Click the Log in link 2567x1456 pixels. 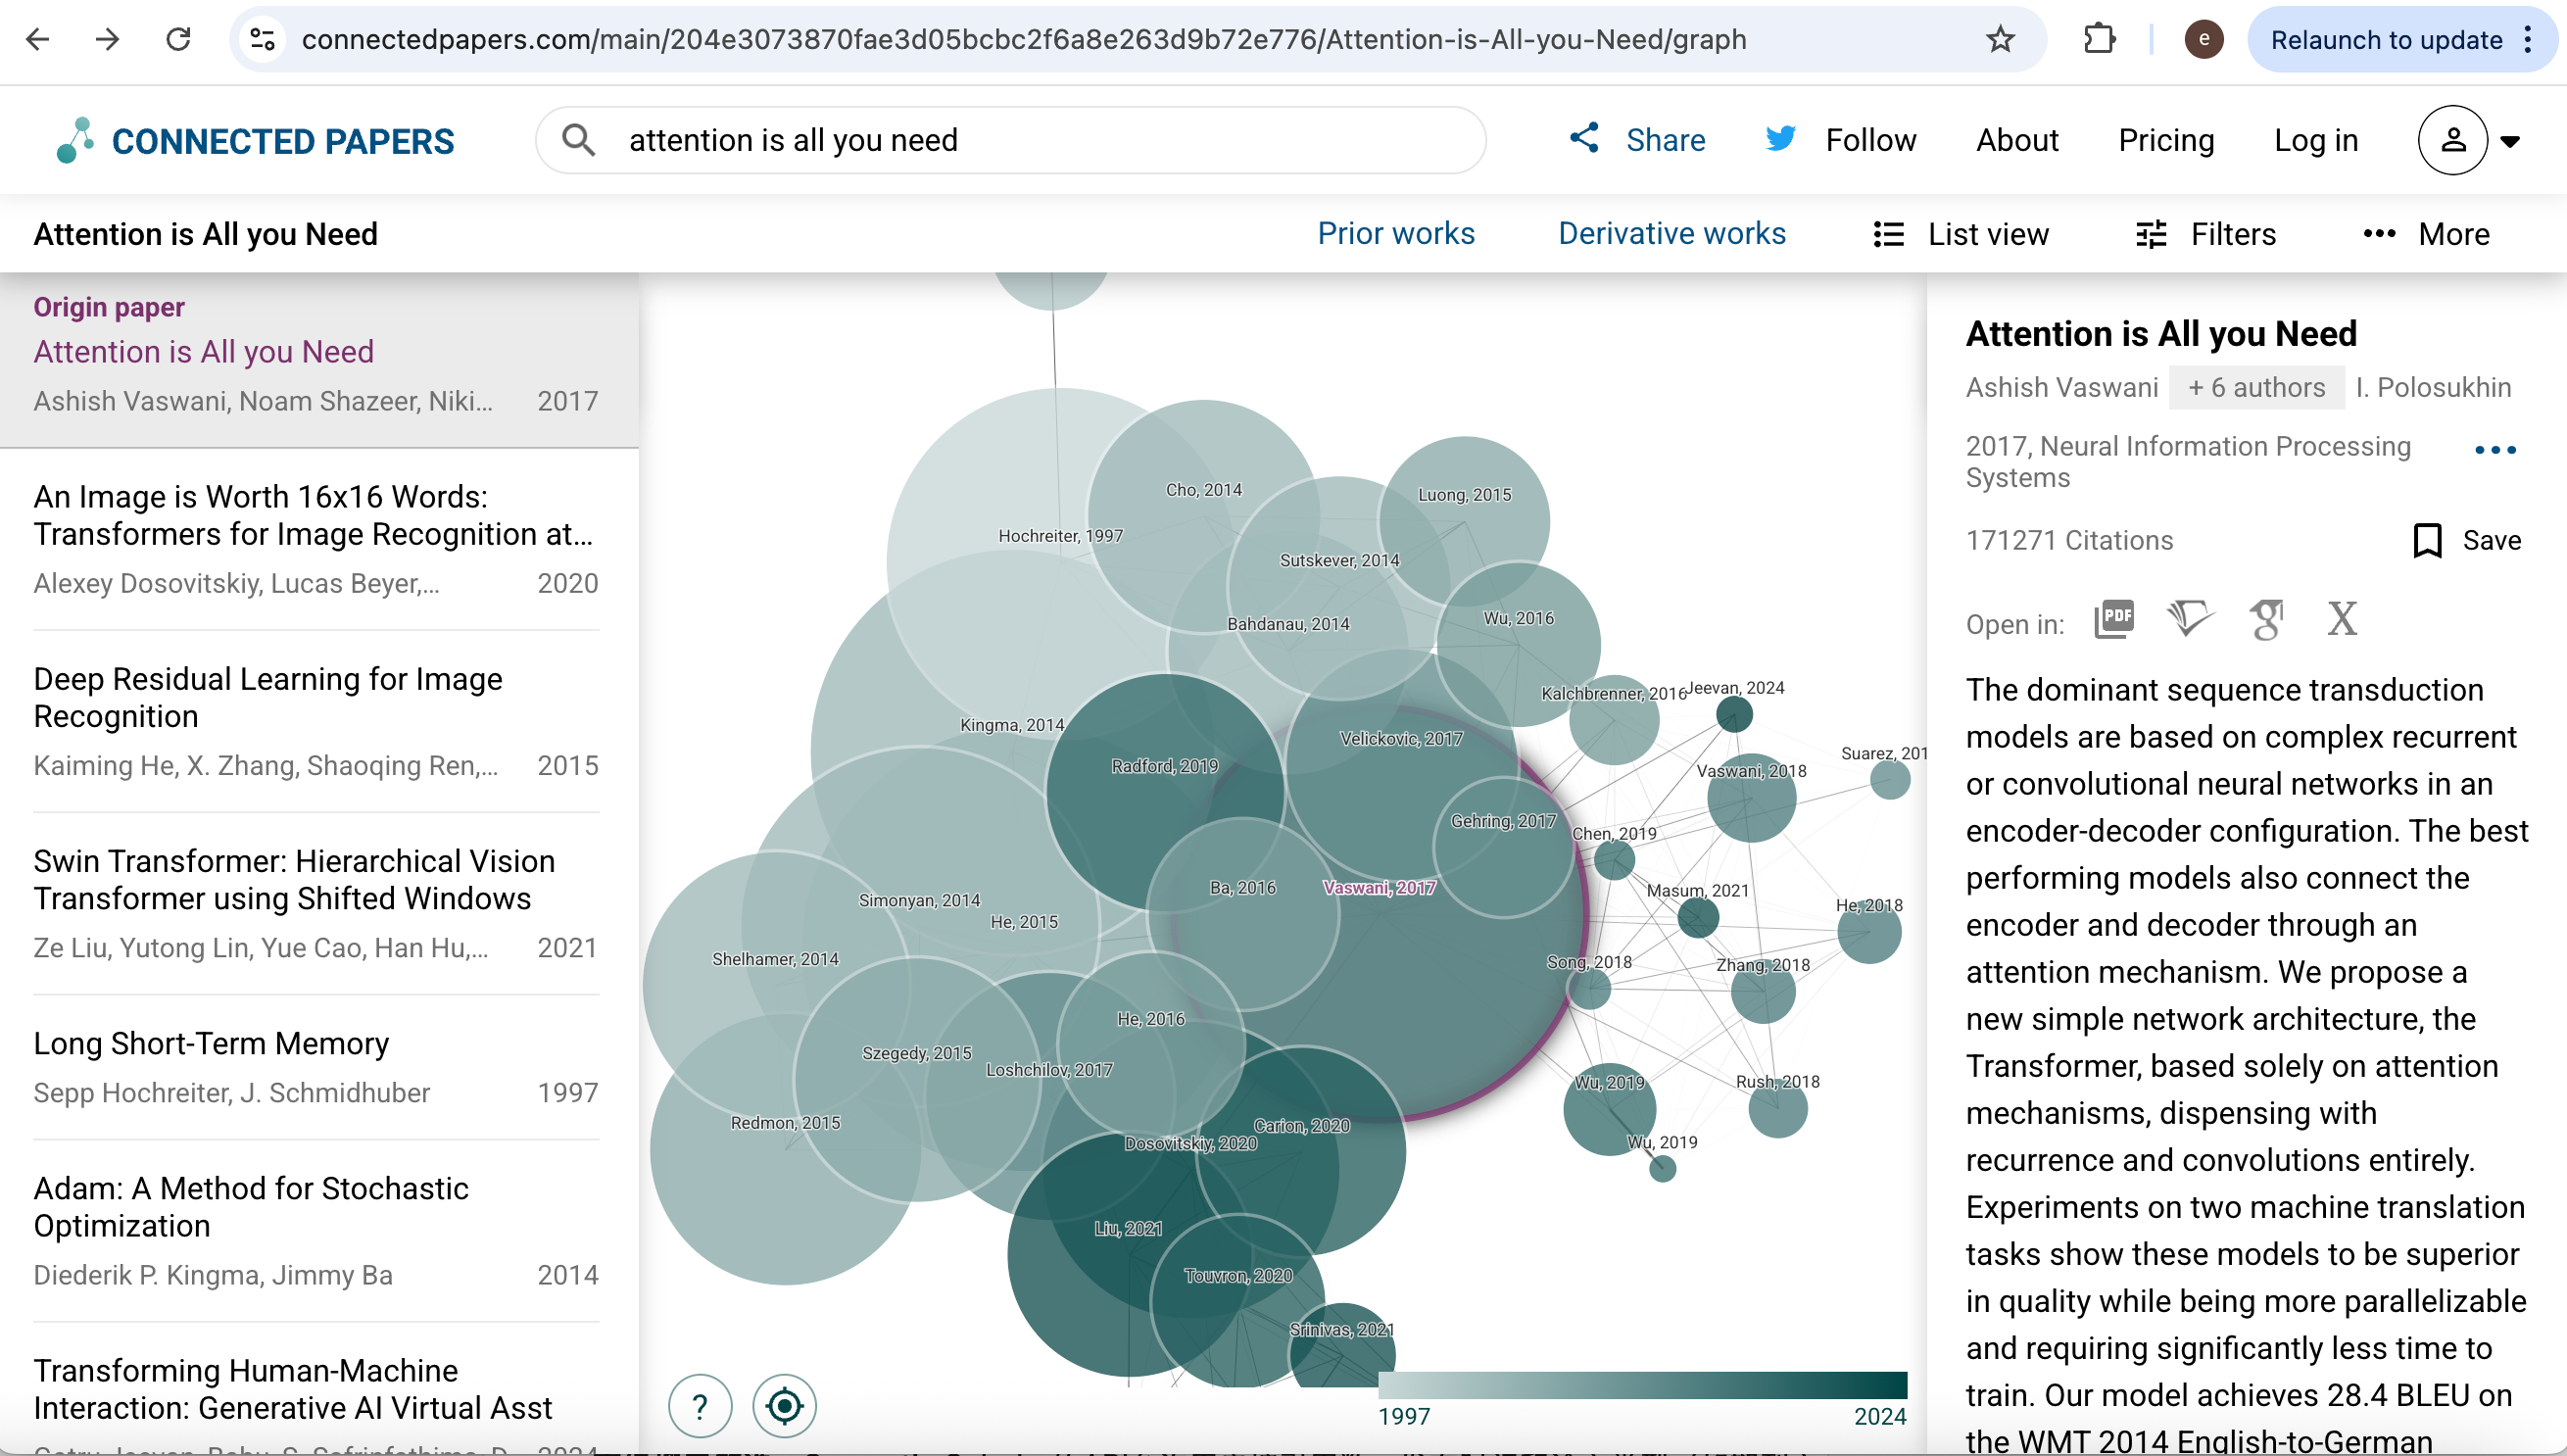point(2316,140)
